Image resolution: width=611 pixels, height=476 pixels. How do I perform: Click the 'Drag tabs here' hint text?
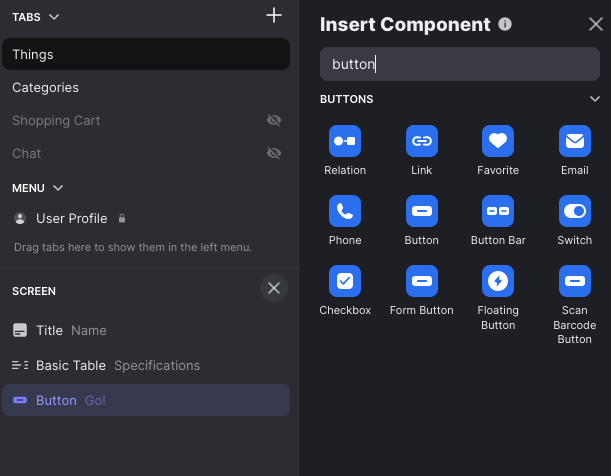tap(133, 247)
